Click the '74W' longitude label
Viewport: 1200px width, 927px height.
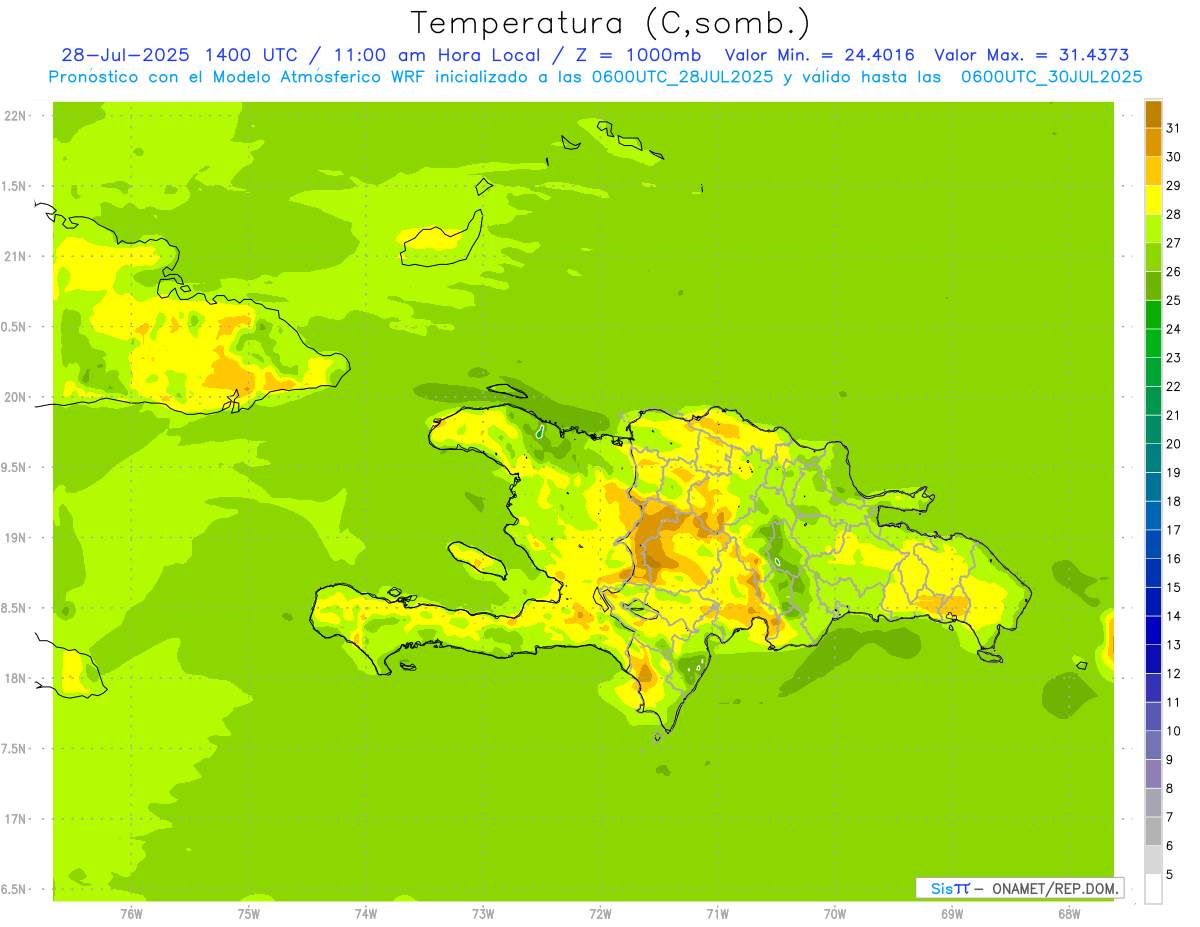point(366,913)
